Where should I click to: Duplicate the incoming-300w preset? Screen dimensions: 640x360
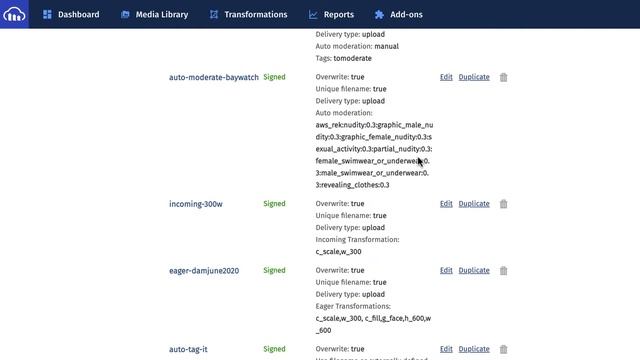[x=474, y=204]
